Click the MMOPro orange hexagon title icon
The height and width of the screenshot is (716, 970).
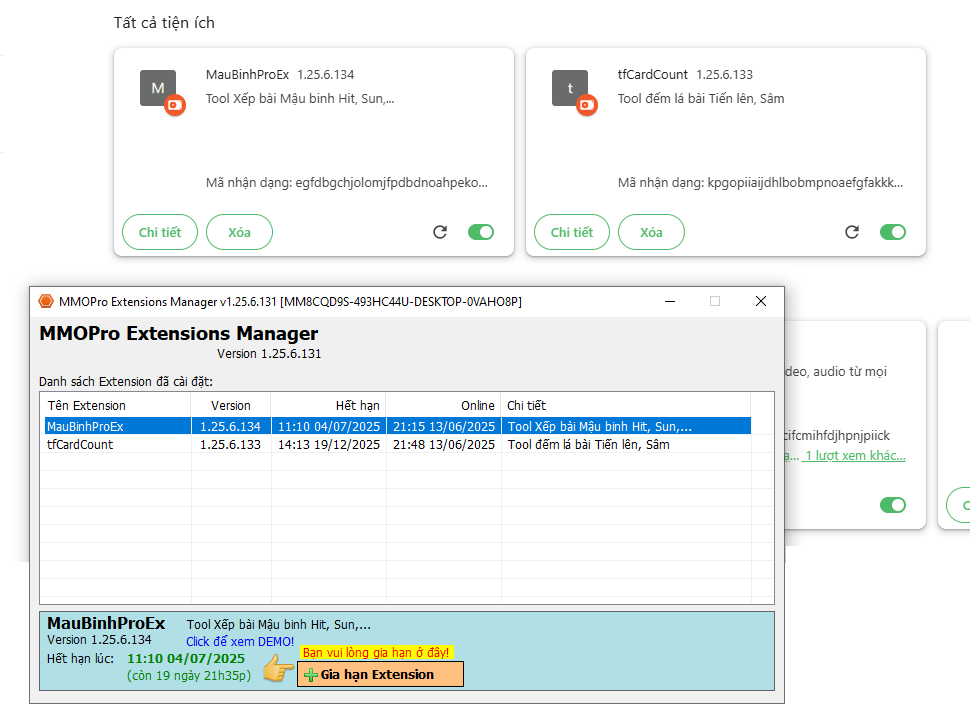tap(46, 301)
